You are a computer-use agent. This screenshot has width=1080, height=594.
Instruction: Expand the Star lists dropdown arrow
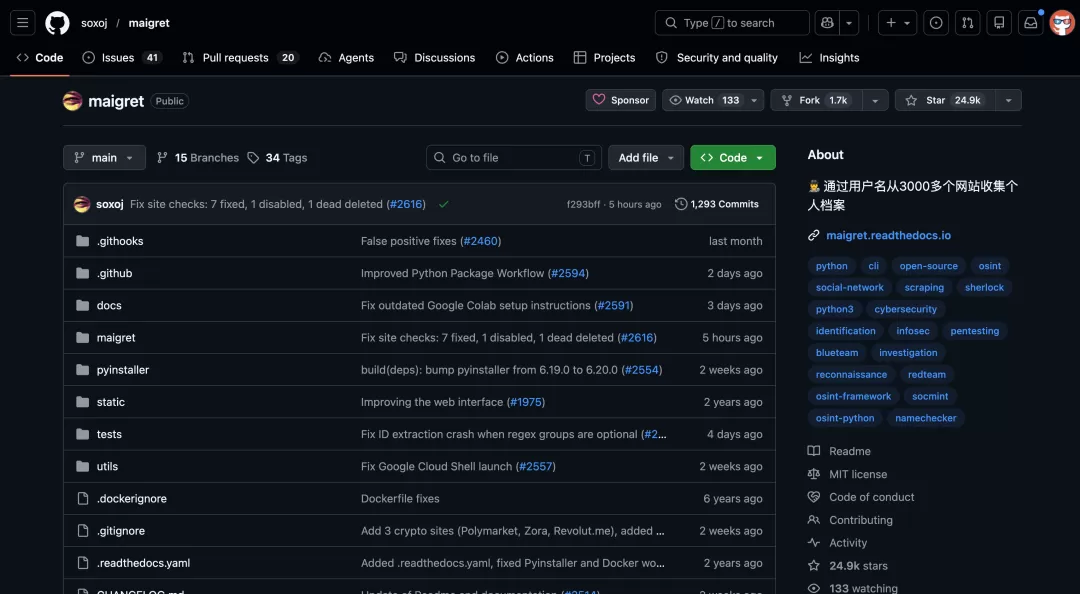point(1008,101)
